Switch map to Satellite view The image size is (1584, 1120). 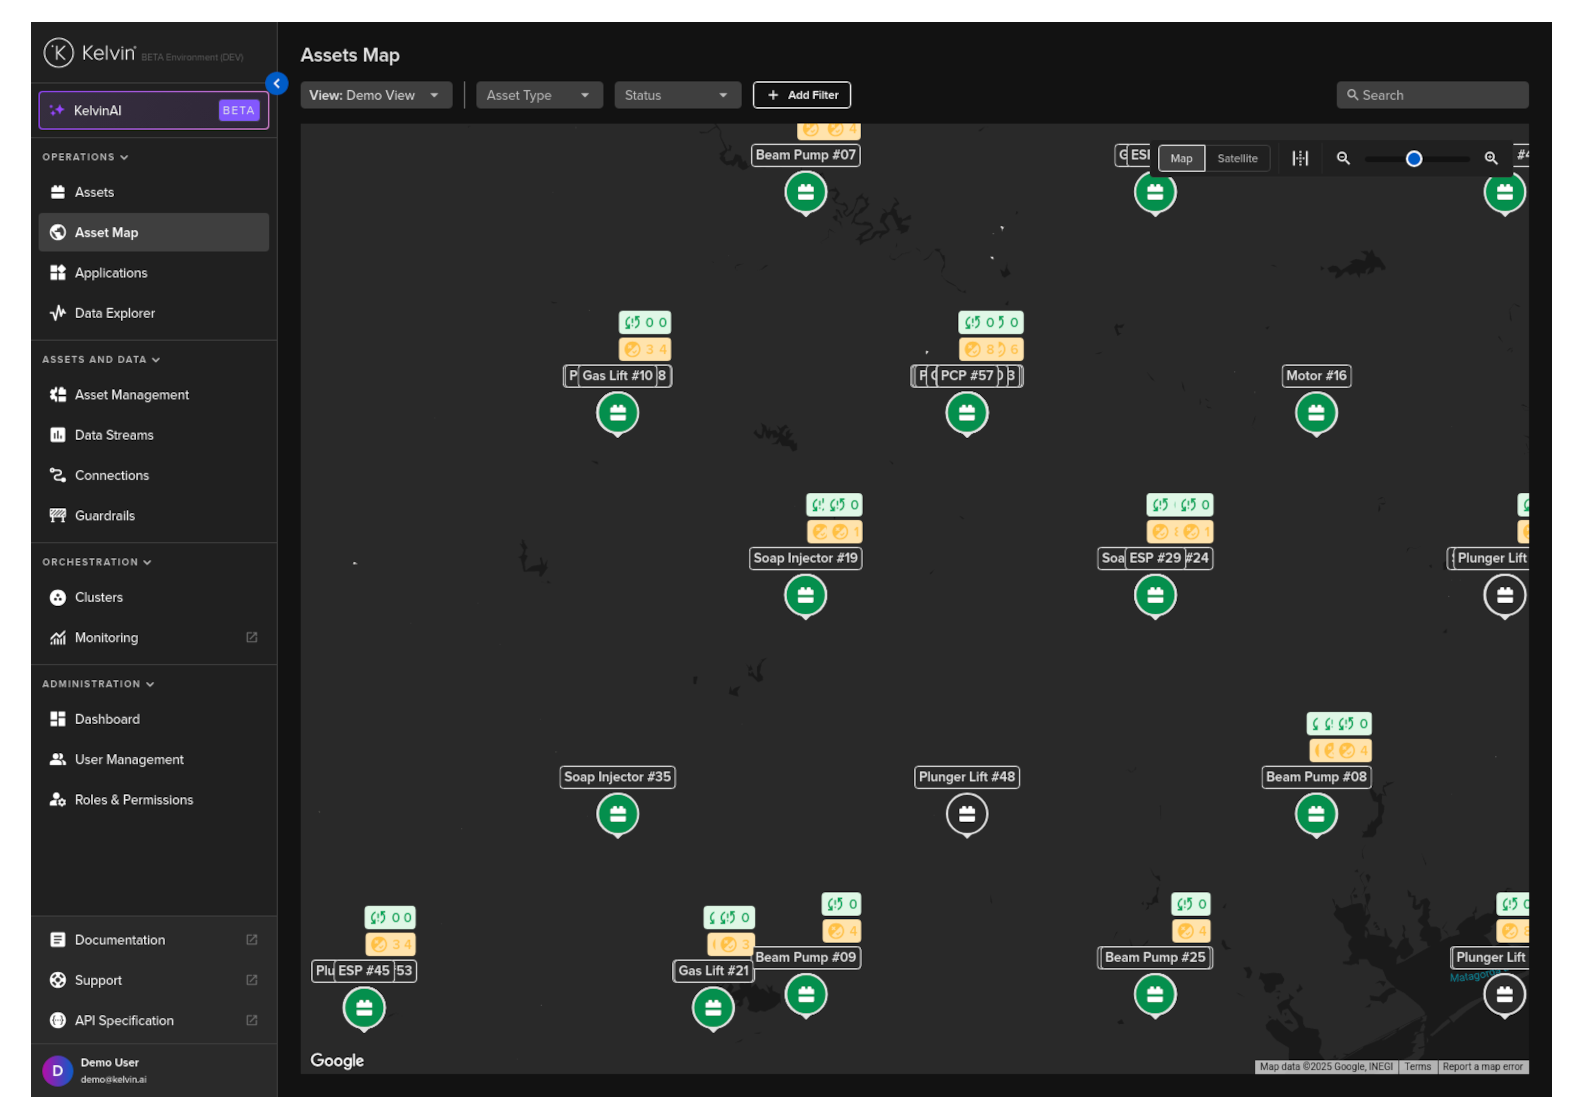coord(1237,159)
